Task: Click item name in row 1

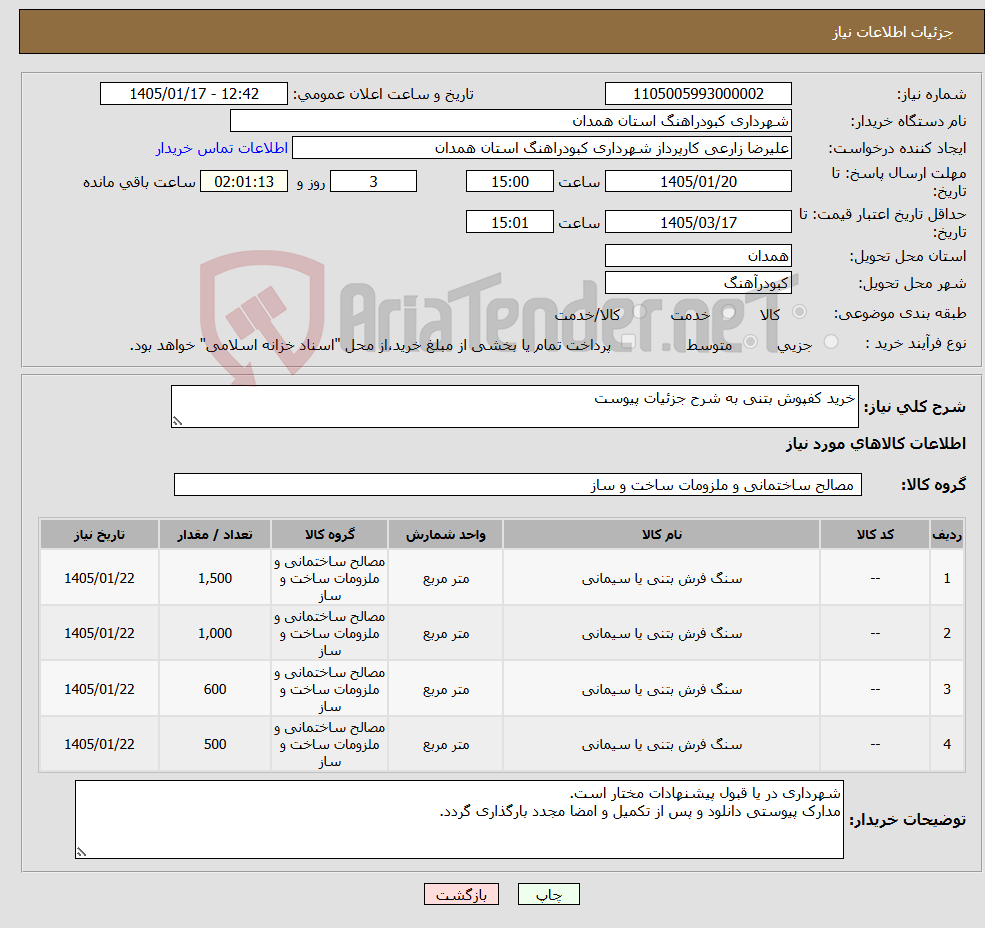Action: tap(661, 578)
